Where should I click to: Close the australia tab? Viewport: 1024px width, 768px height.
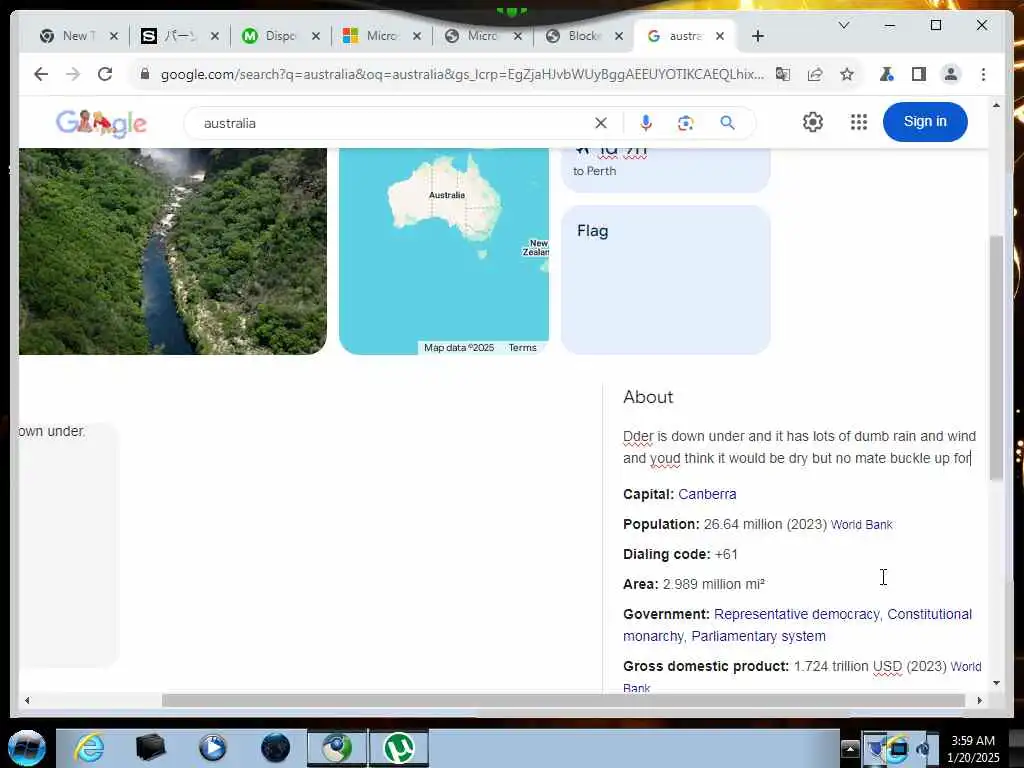[720, 36]
